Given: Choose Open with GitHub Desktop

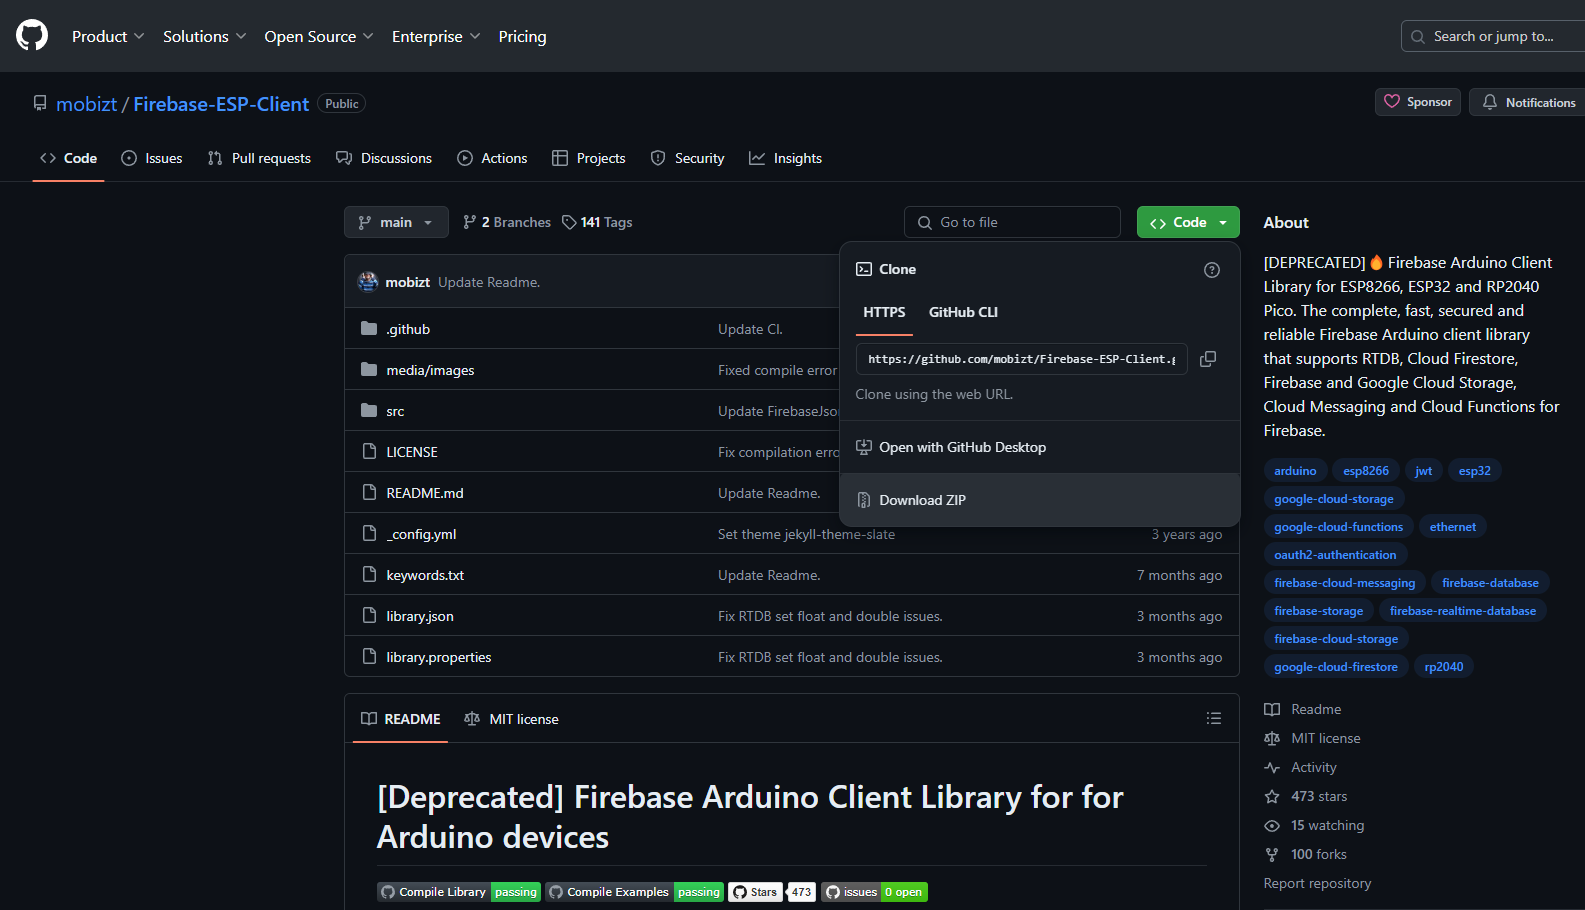Looking at the screenshot, I should pyautogui.click(x=962, y=447).
